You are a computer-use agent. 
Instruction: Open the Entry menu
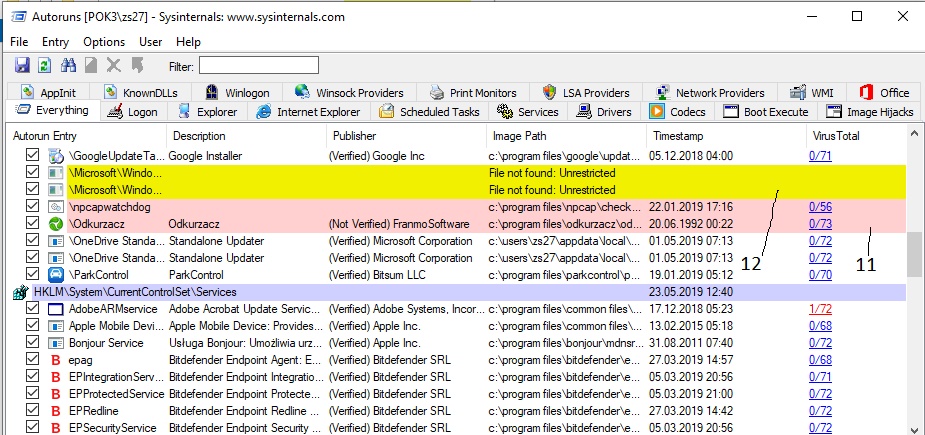55,42
